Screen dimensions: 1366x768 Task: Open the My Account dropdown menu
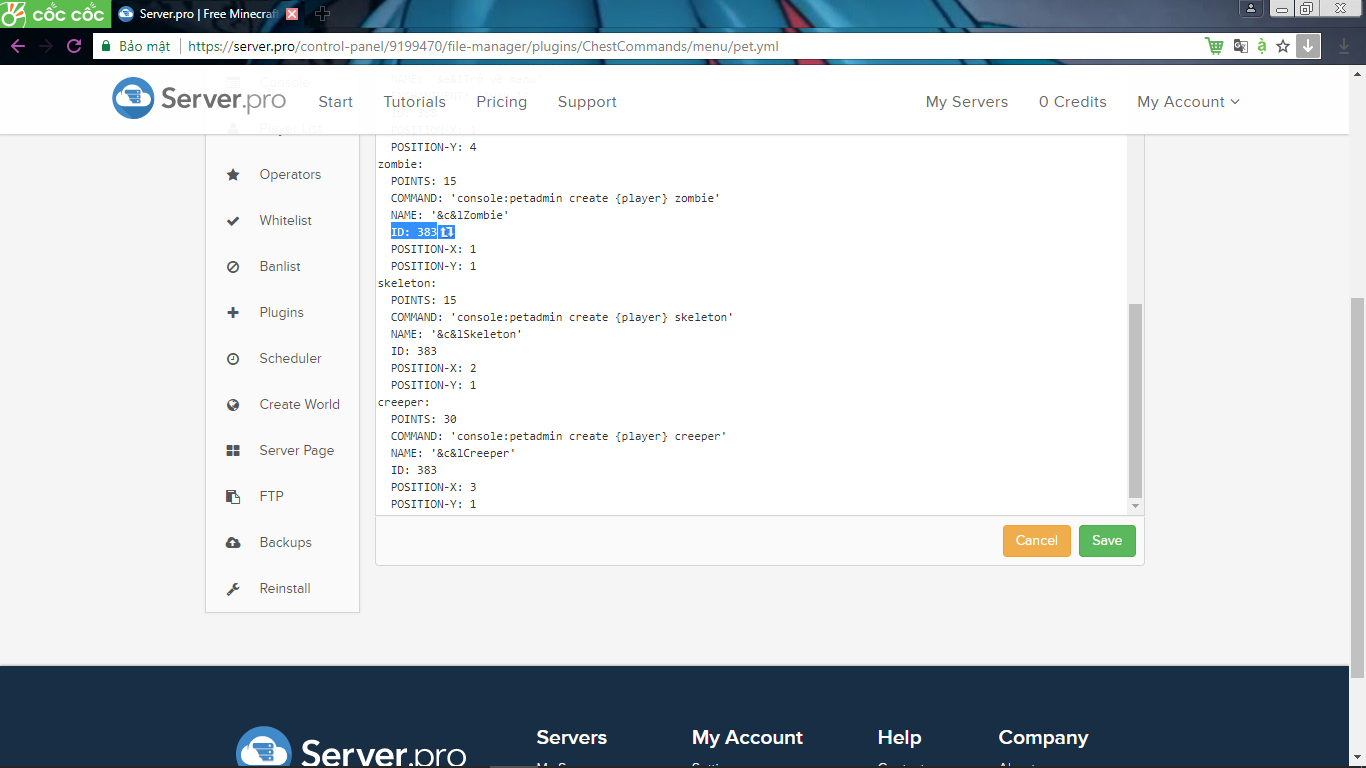tap(1188, 102)
